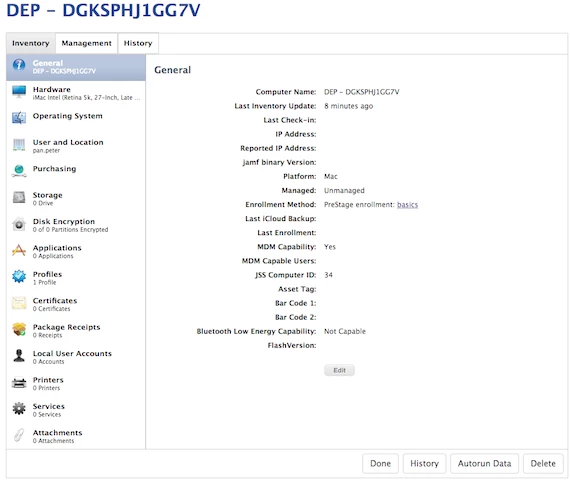Follow the basics PreStage enrollment link
Viewport: 570px width, 480px height.
pos(407,205)
